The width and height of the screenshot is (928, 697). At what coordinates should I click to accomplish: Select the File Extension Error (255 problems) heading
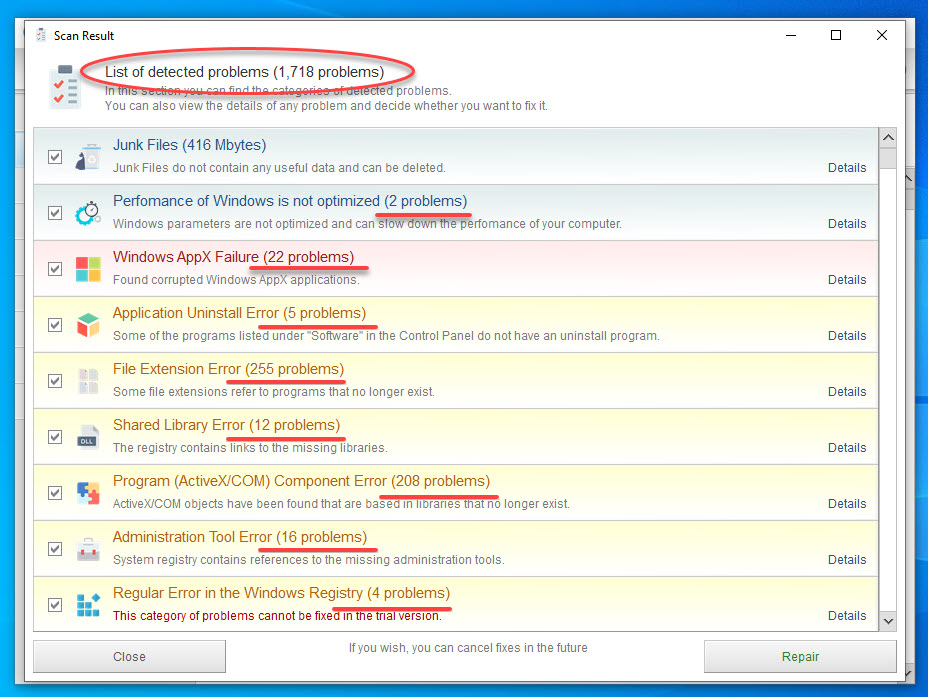(x=228, y=369)
